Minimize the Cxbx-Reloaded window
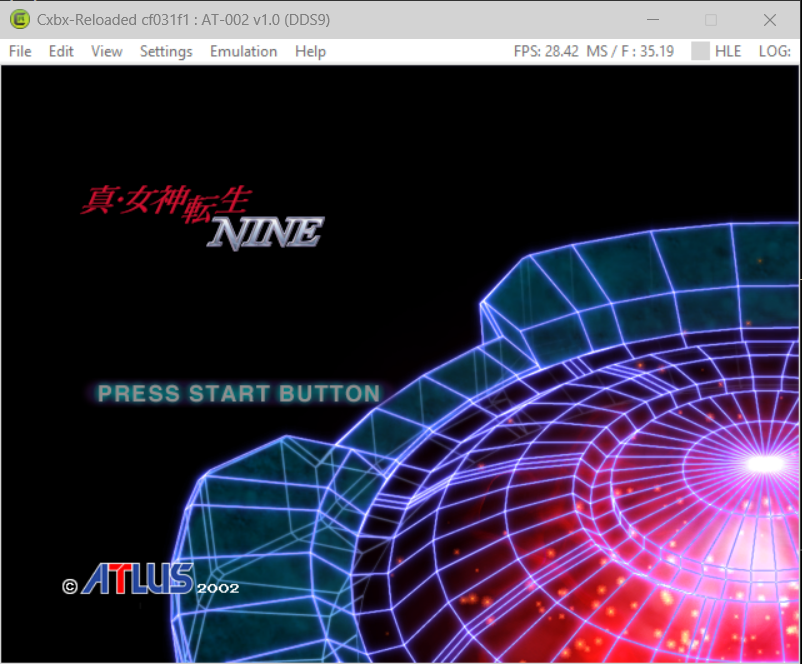802x664 pixels. coord(653,19)
